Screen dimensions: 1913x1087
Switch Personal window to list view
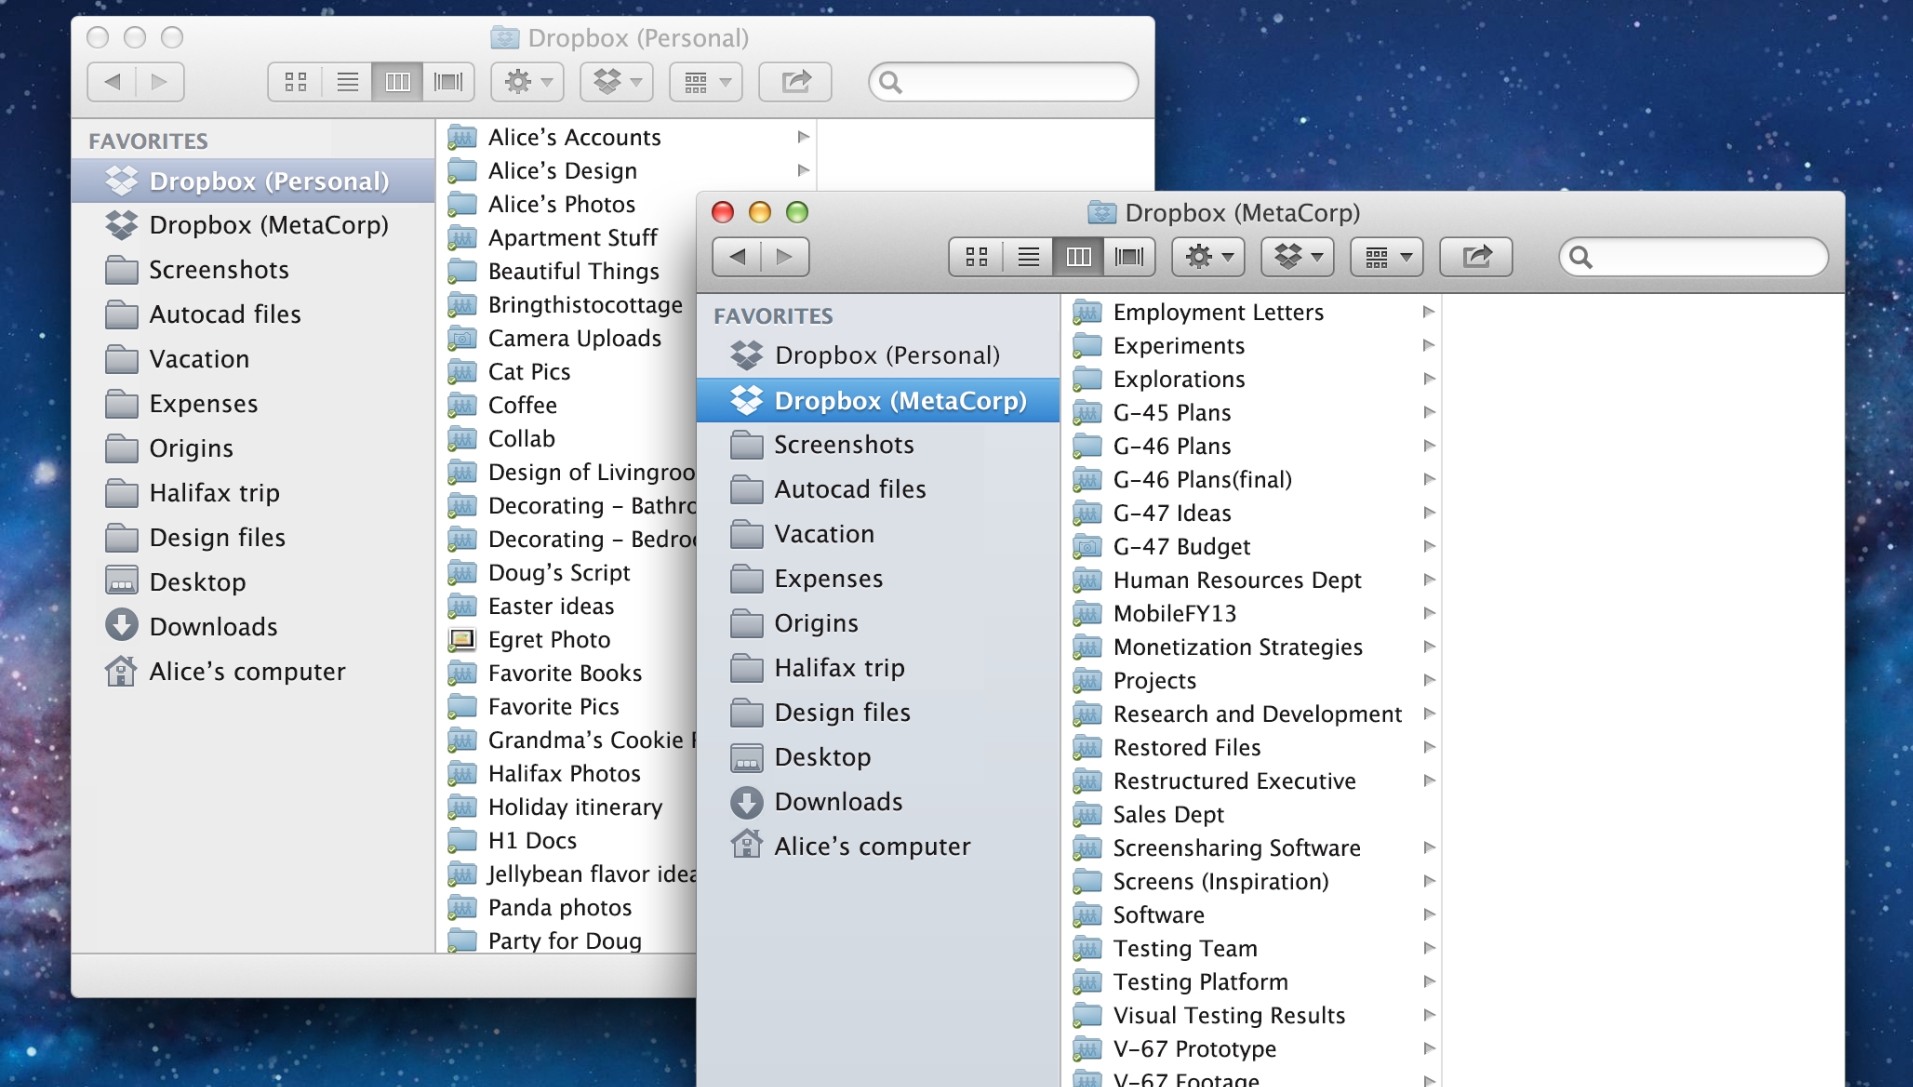[347, 82]
